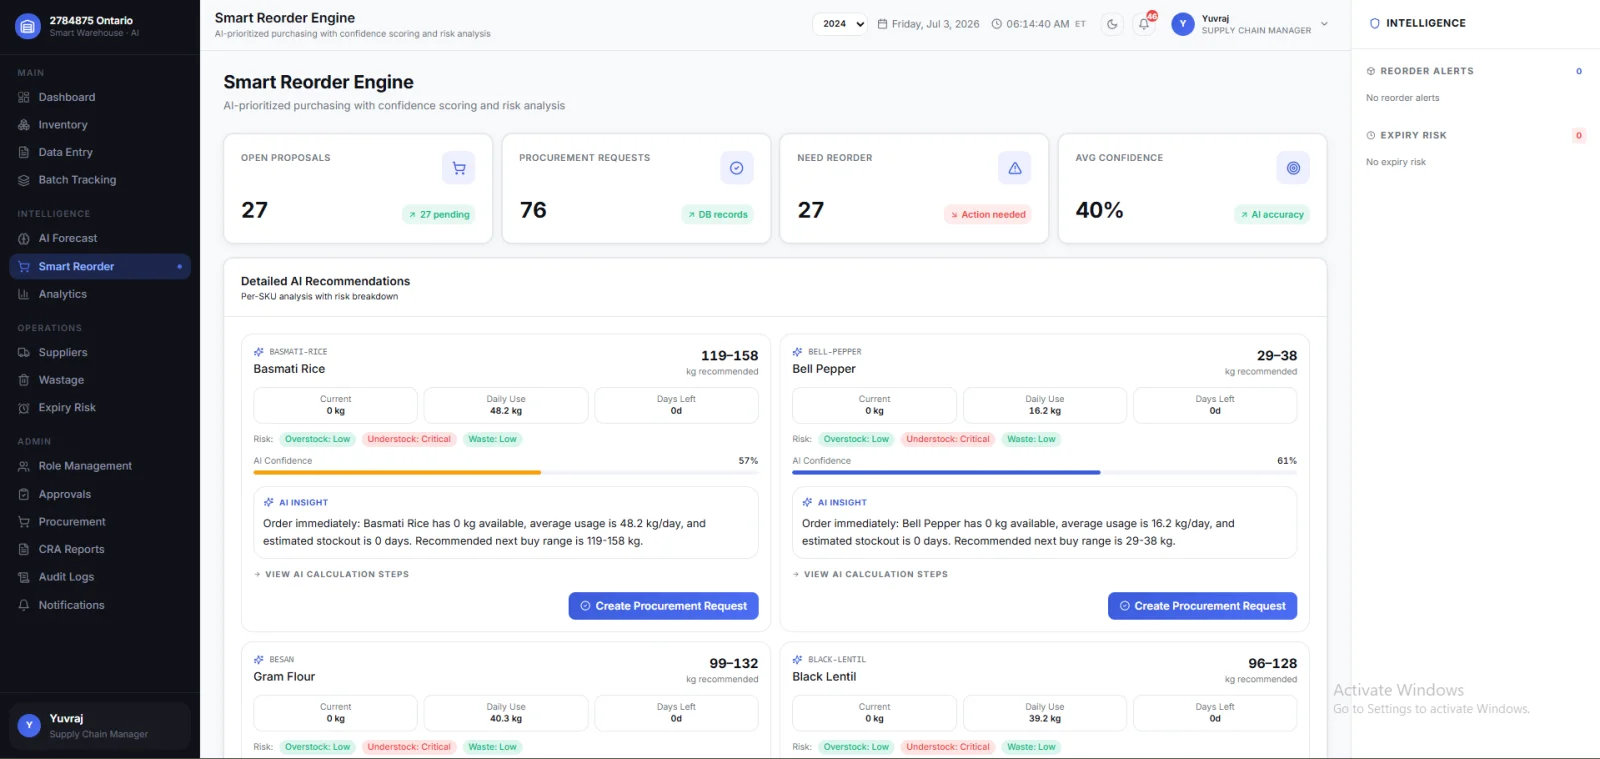Image resolution: width=1600 pixels, height=759 pixels.
Task: Click the Open Proposals cart icon
Action: click(459, 168)
